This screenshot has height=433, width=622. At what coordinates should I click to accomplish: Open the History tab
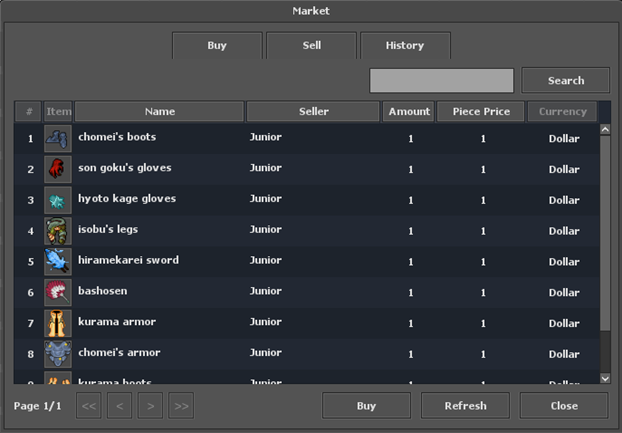405,46
